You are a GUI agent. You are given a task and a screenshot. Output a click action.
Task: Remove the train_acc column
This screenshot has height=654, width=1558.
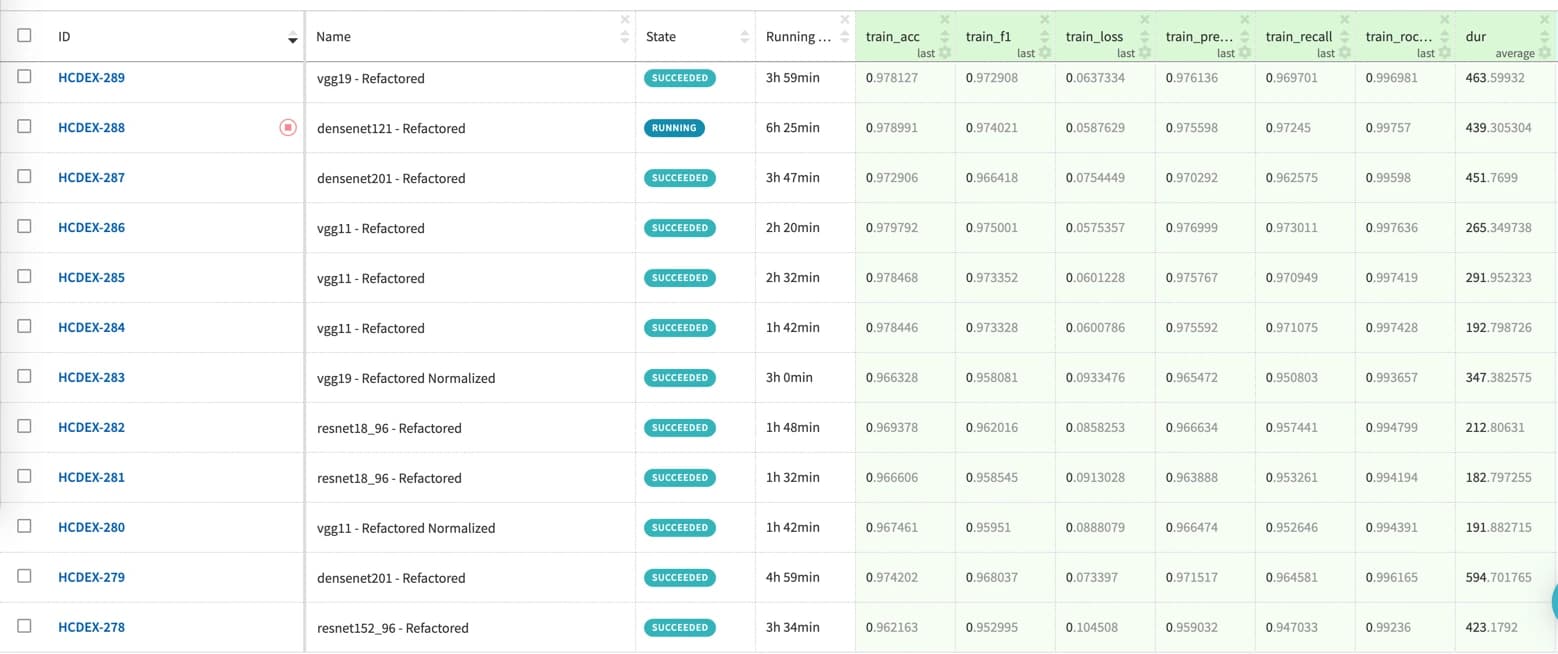point(945,19)
